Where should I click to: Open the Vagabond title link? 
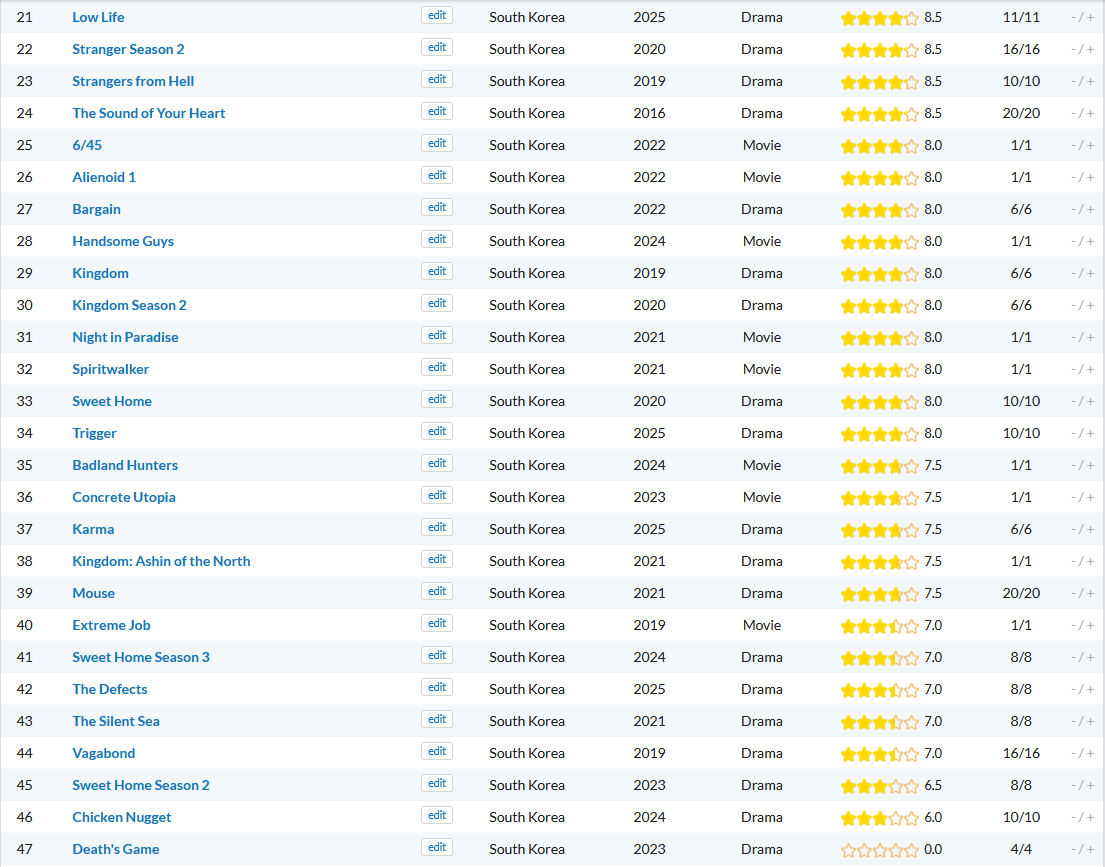104,754
